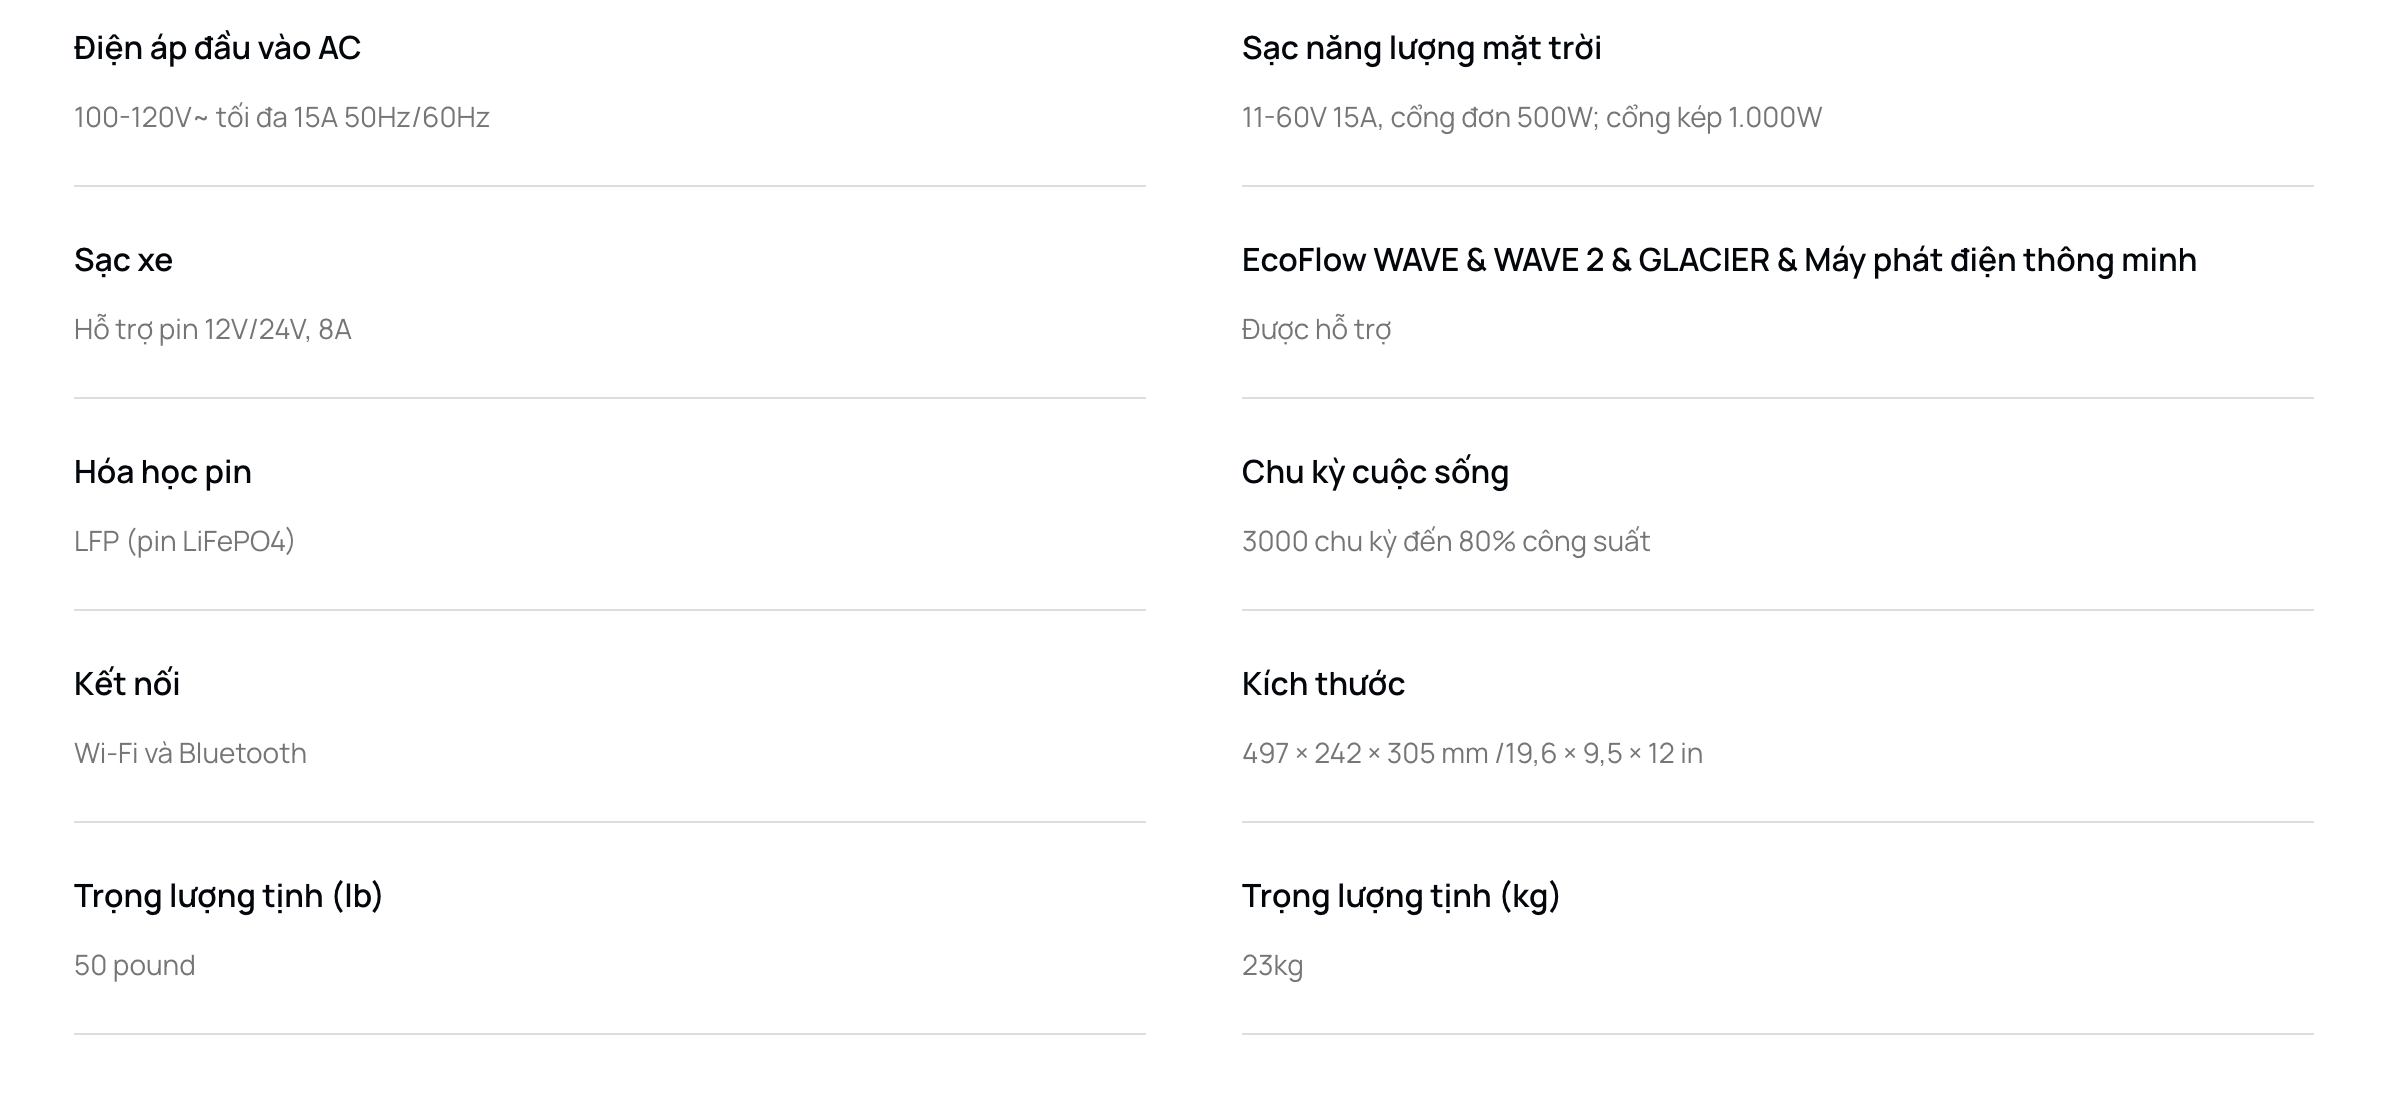Select the "50 pound" weight value
Viewport: 2406px width, 1104px height.
(134, 966)
